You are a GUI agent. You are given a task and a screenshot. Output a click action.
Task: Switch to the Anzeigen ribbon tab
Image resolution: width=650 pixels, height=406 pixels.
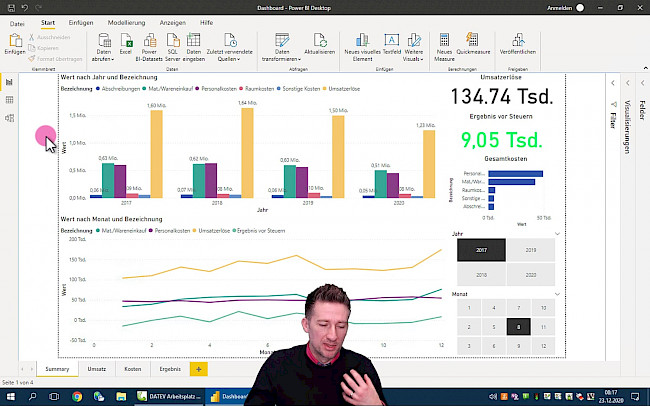[x=172, y=23]
